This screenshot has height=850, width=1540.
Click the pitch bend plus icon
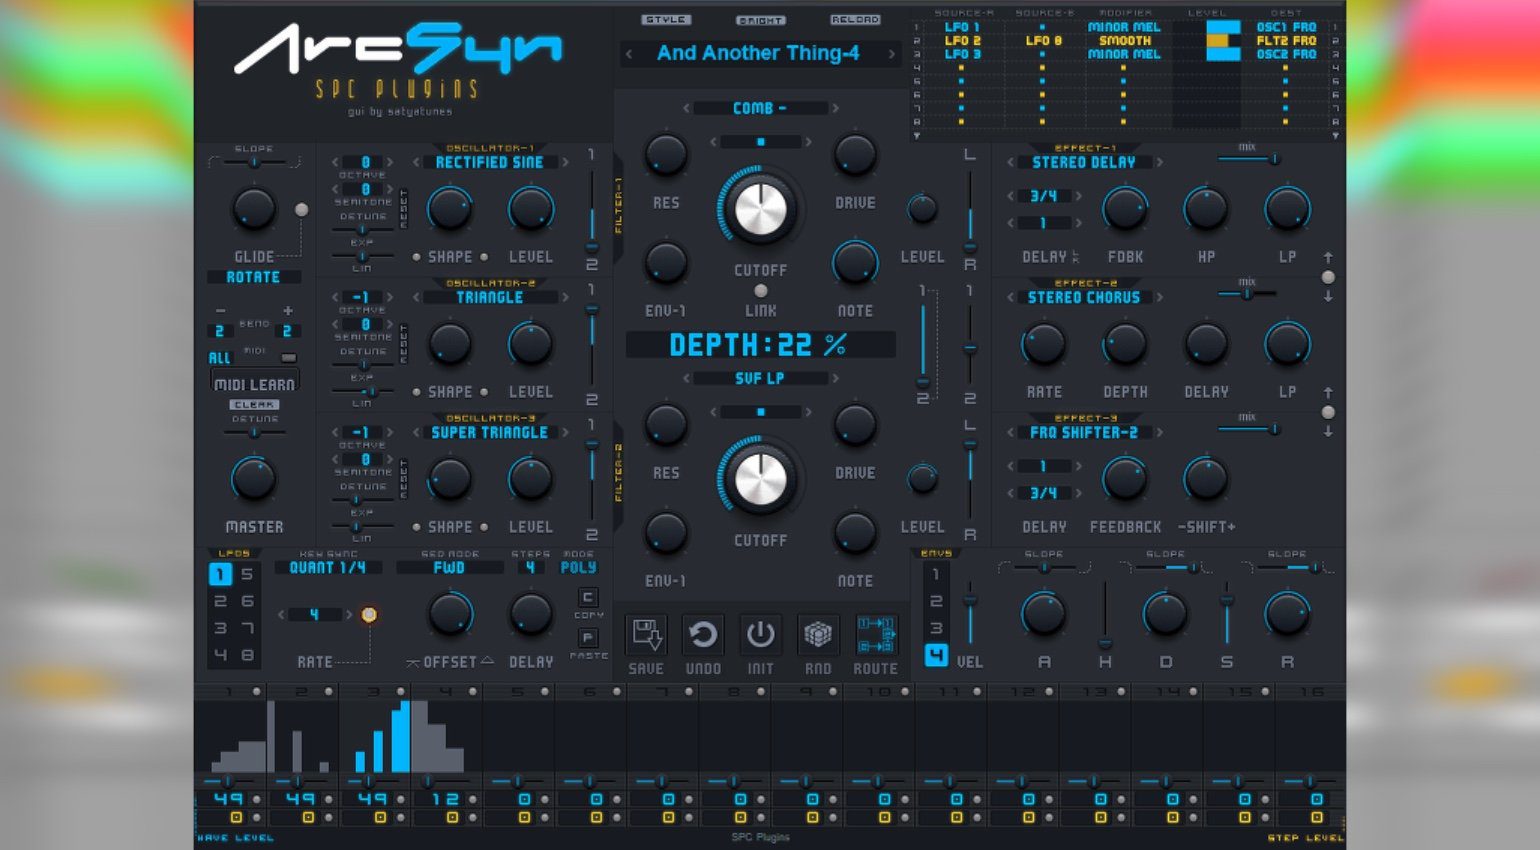pyautogui.click(x=288, y=311)
